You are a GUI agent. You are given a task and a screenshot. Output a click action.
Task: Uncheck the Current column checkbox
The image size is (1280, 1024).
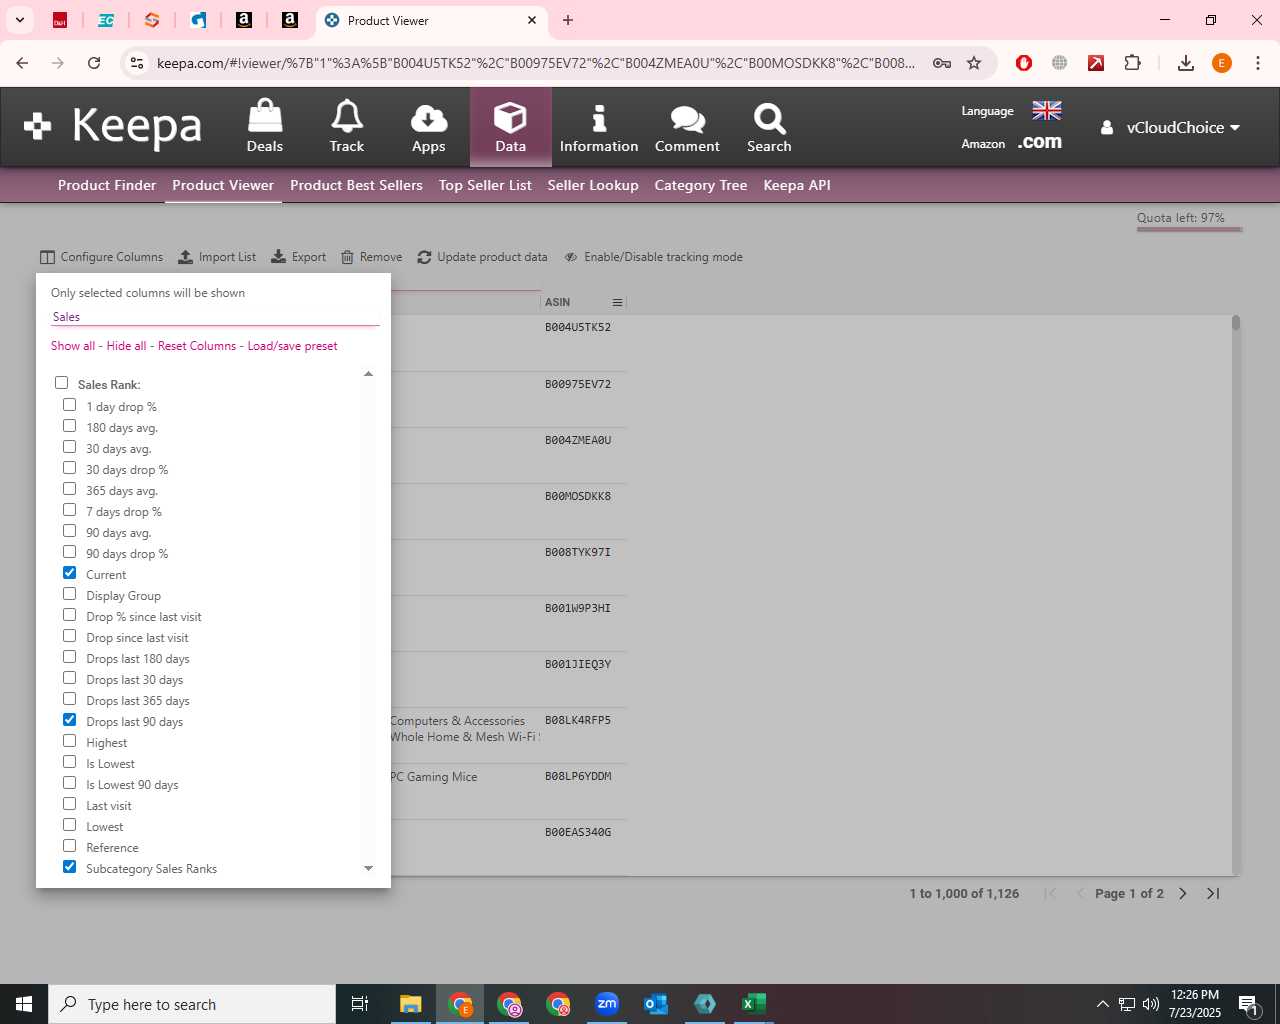pos(69,573)
